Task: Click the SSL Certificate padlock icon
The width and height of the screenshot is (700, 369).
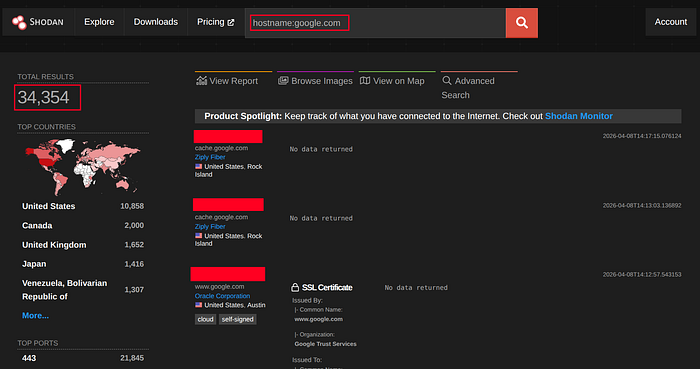Action: pos(295,287)
